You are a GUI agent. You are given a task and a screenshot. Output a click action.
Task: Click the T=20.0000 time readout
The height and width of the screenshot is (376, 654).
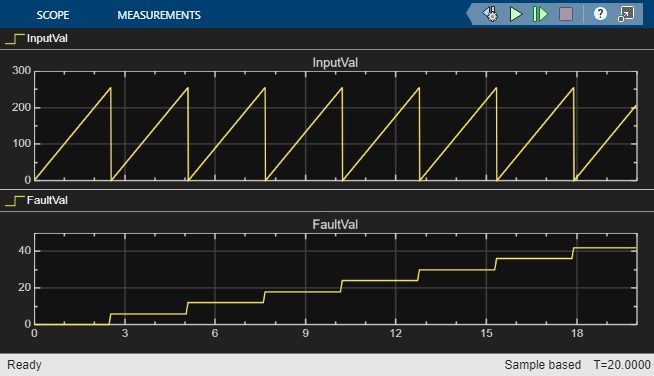pos(622,365)
